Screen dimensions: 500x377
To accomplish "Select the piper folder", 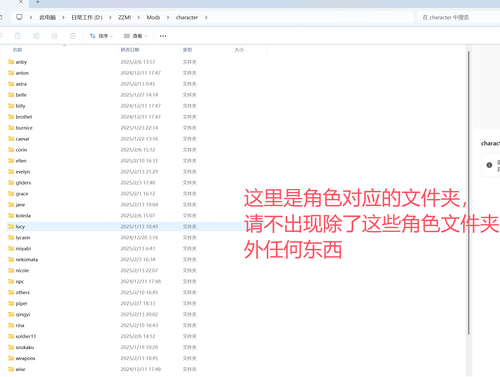I will pos(21,303).
